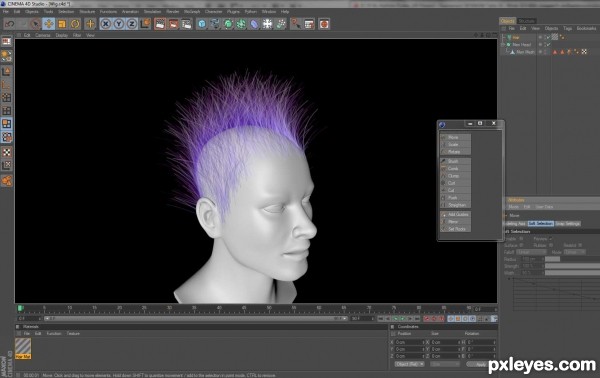Open the light objects icon
600x378 pixels.
coord(281,24)
